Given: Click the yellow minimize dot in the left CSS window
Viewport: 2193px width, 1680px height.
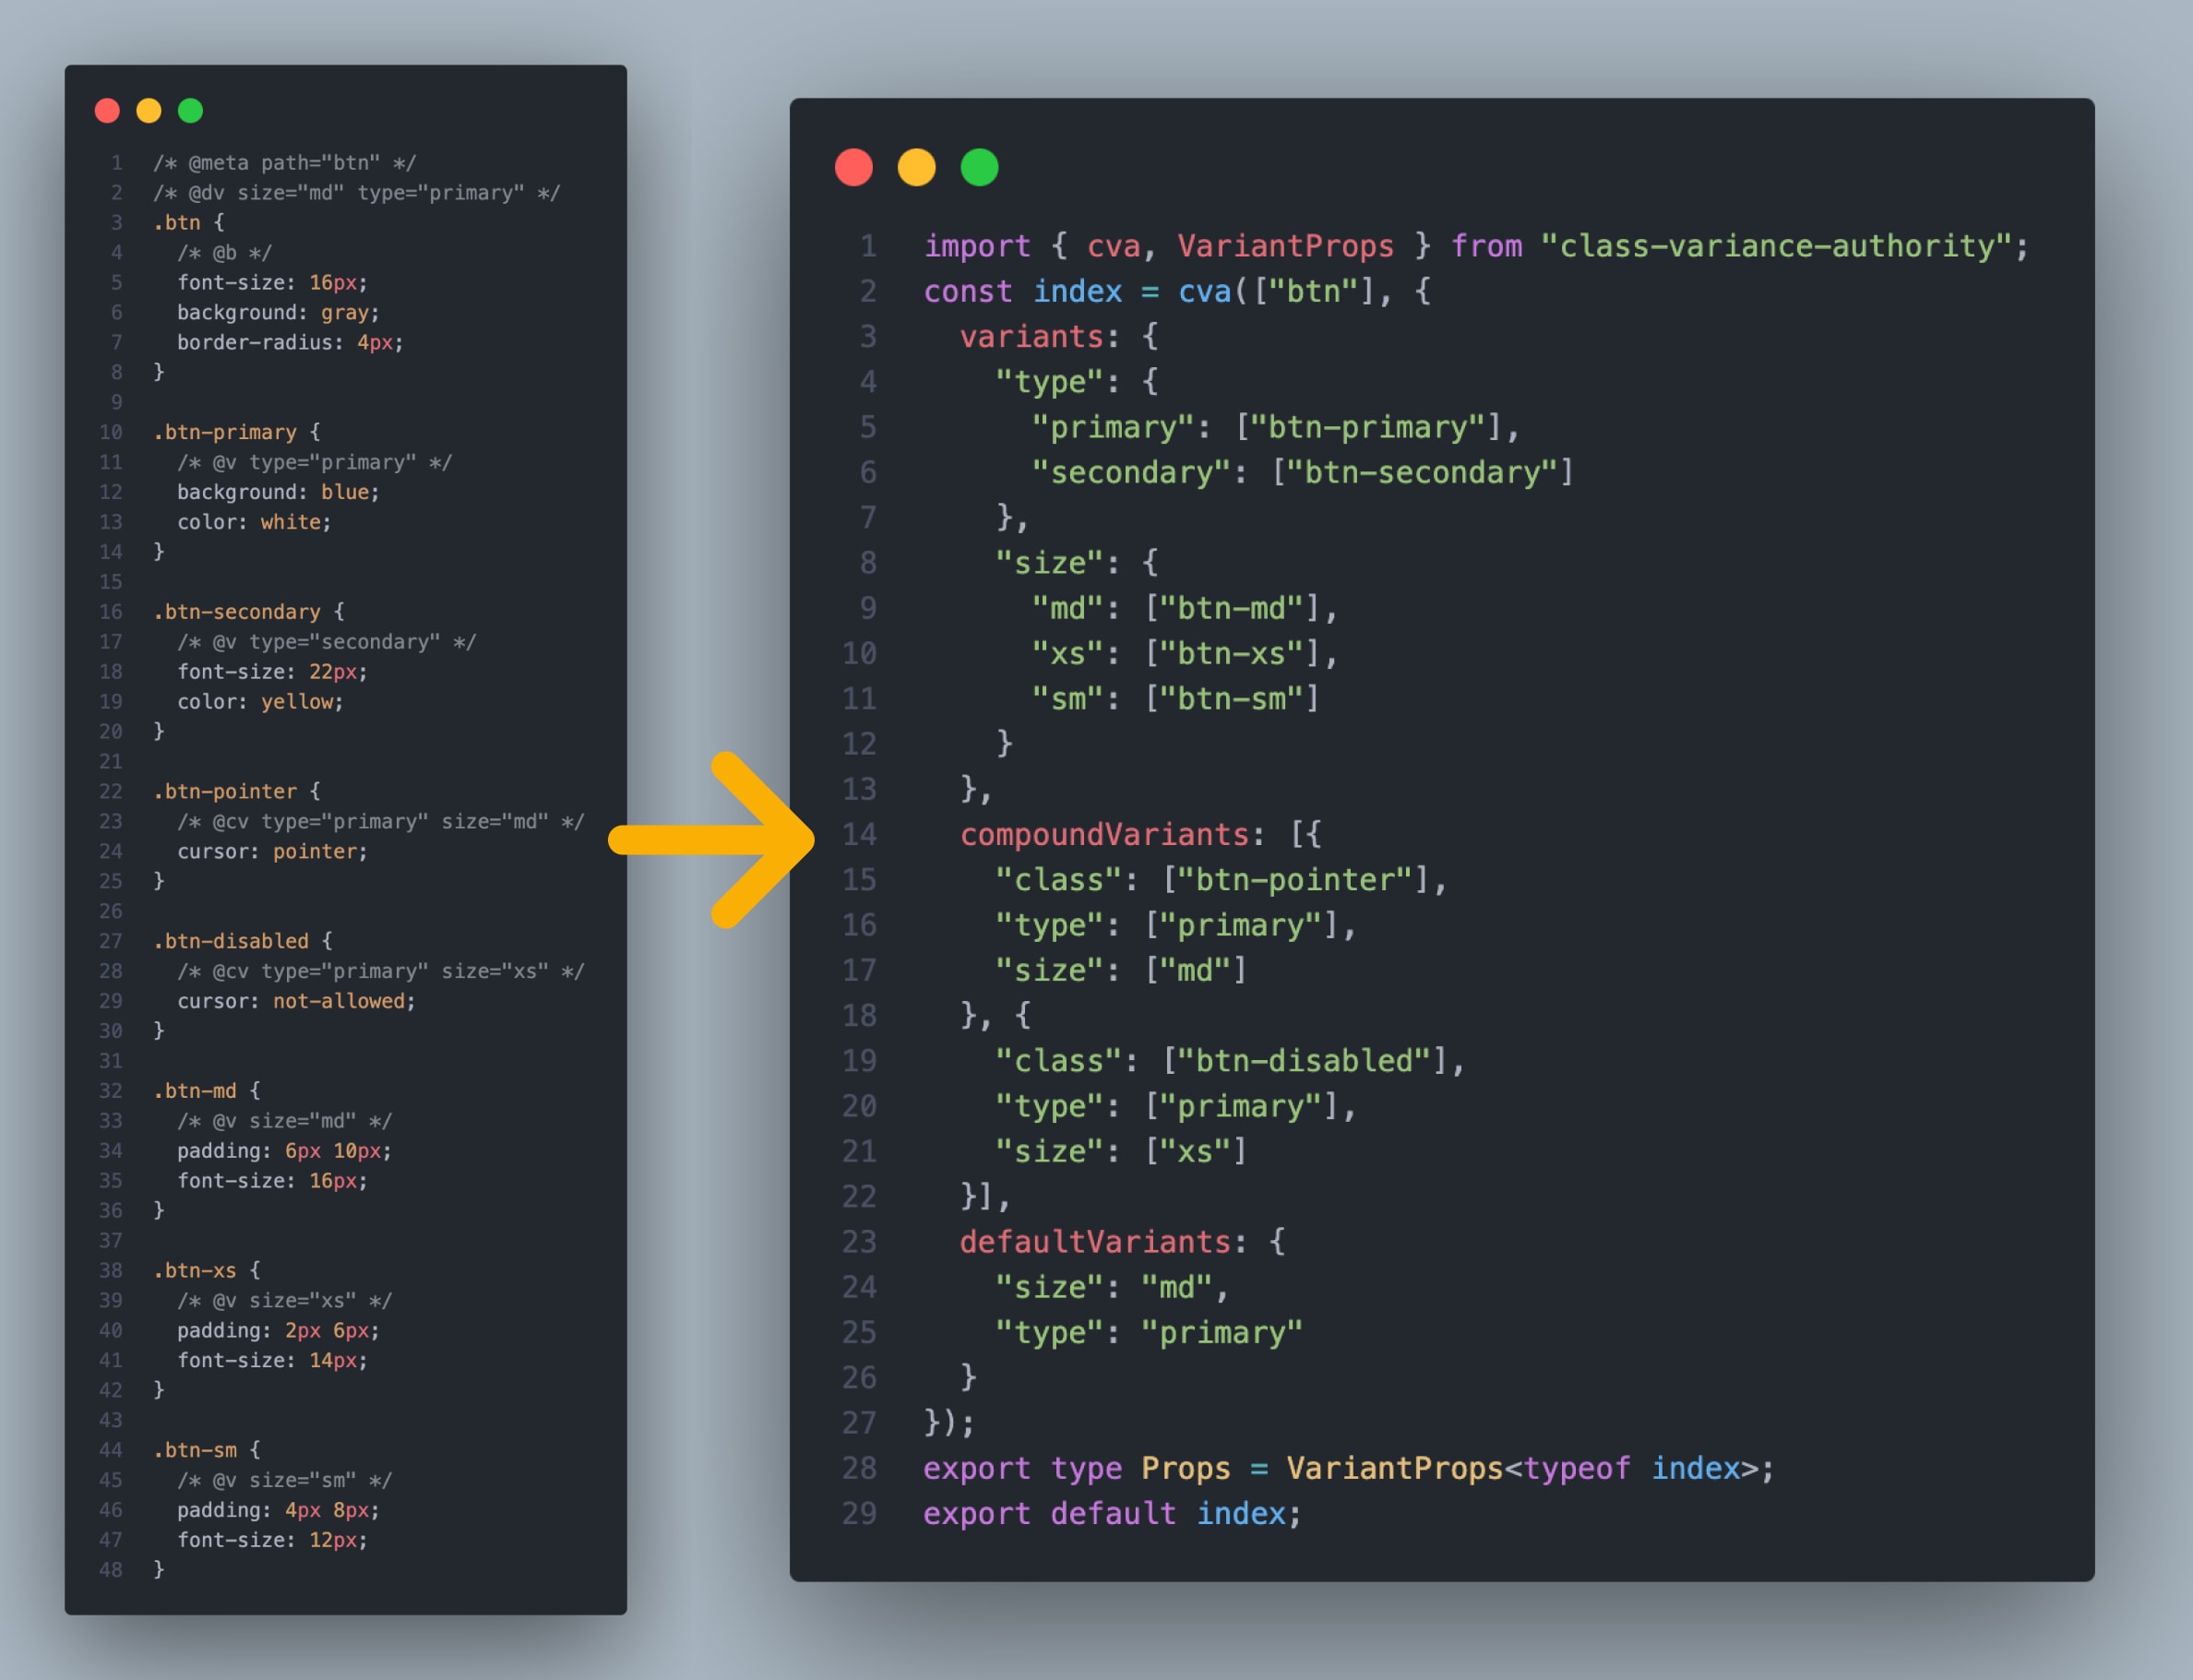Looking at the screenshot, I should pos(149,110).
